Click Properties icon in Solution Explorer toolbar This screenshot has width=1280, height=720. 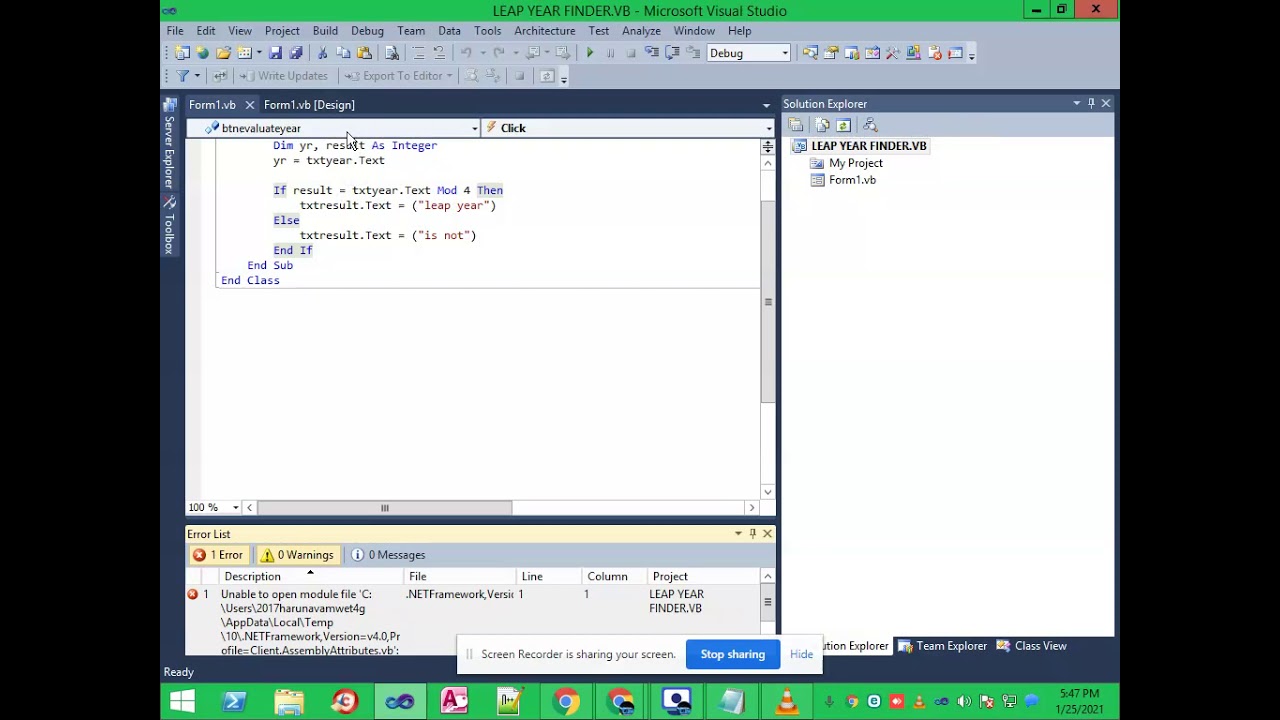796,125
